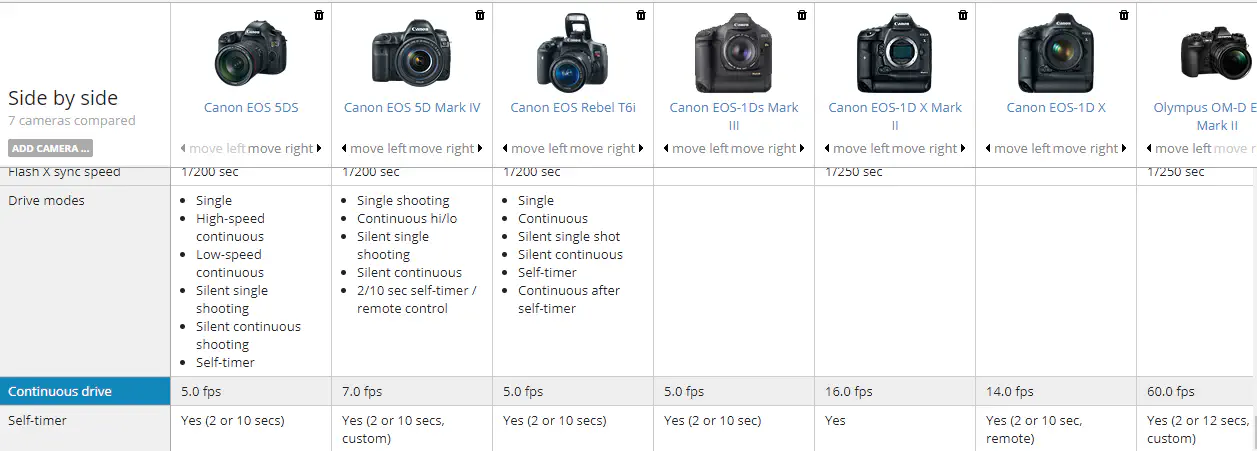The image size is (1257, 451).
Task: Open Canon EOS 5DS link
Action: pyautogui.click(x=251, y=107)
